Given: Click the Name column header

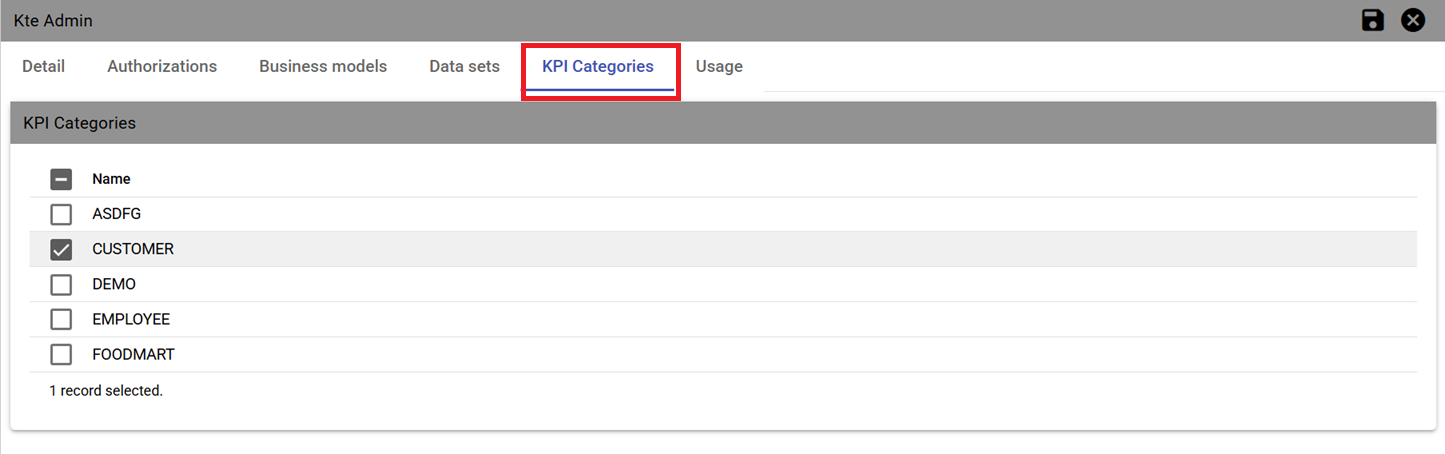Looking at the screenshot, I should coord(111,179).
